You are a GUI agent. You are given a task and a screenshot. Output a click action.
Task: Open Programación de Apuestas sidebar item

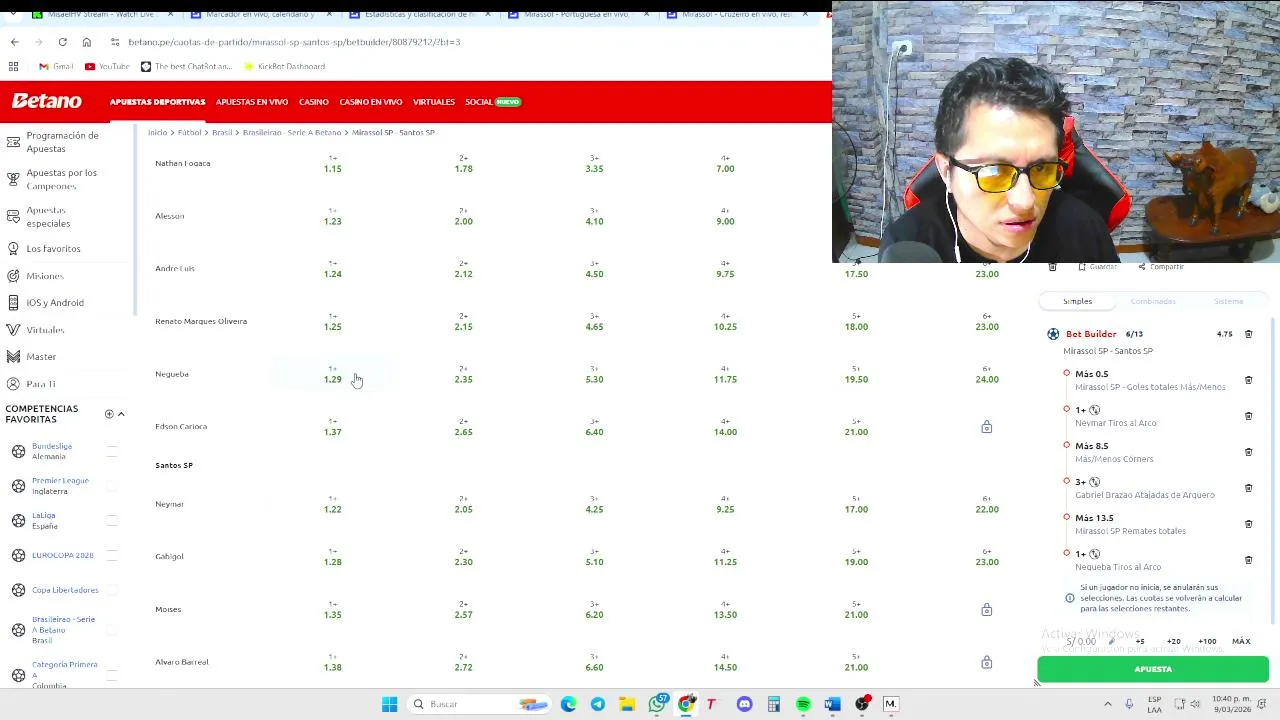click(x=62, y=142)
